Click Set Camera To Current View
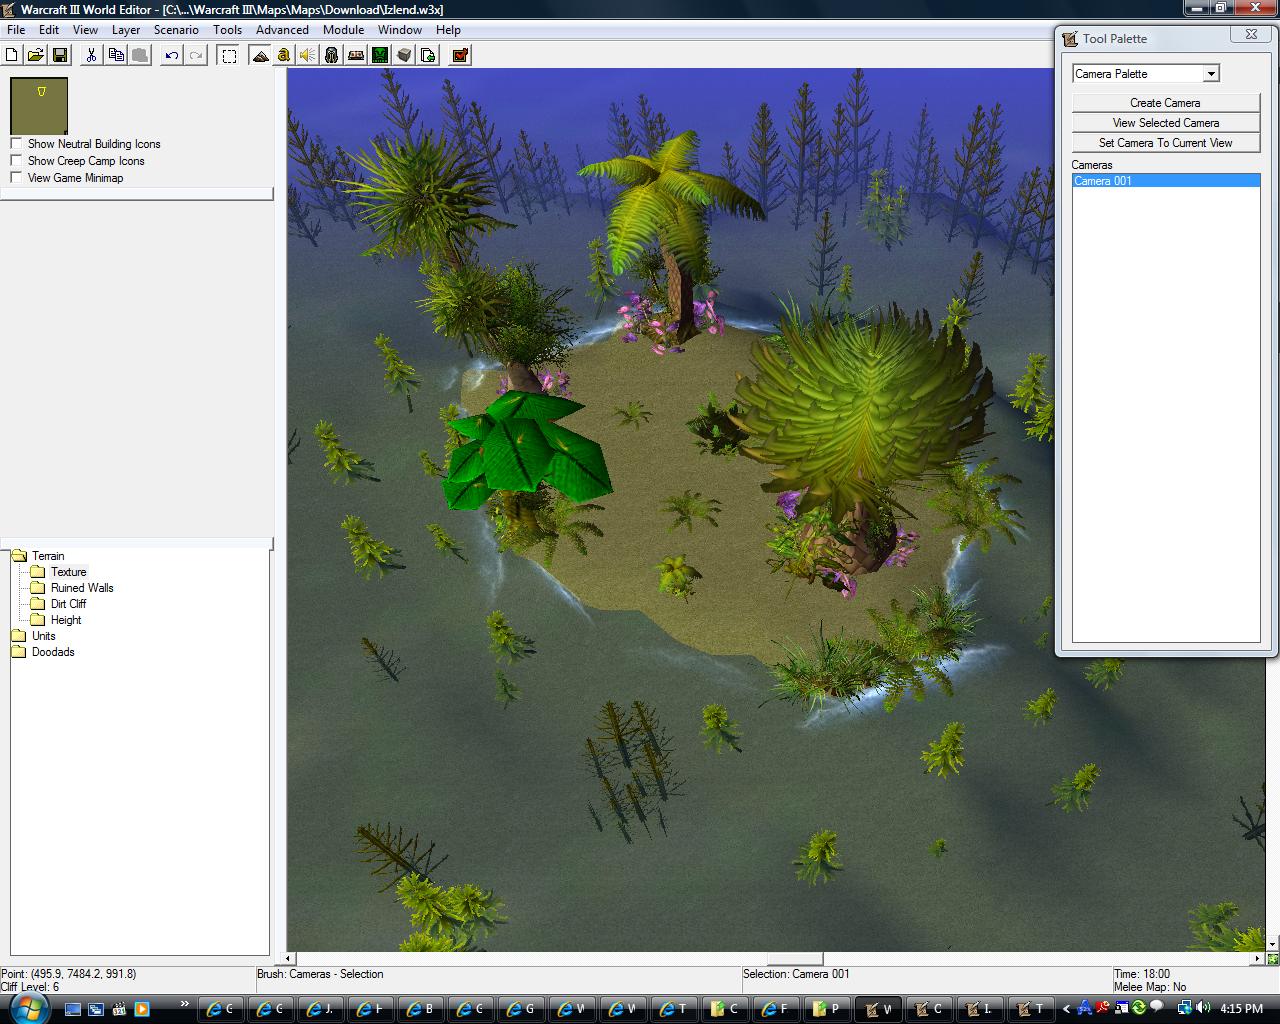The width and height of the screenshot is (1280, 1024). (x=1166, y=143)
